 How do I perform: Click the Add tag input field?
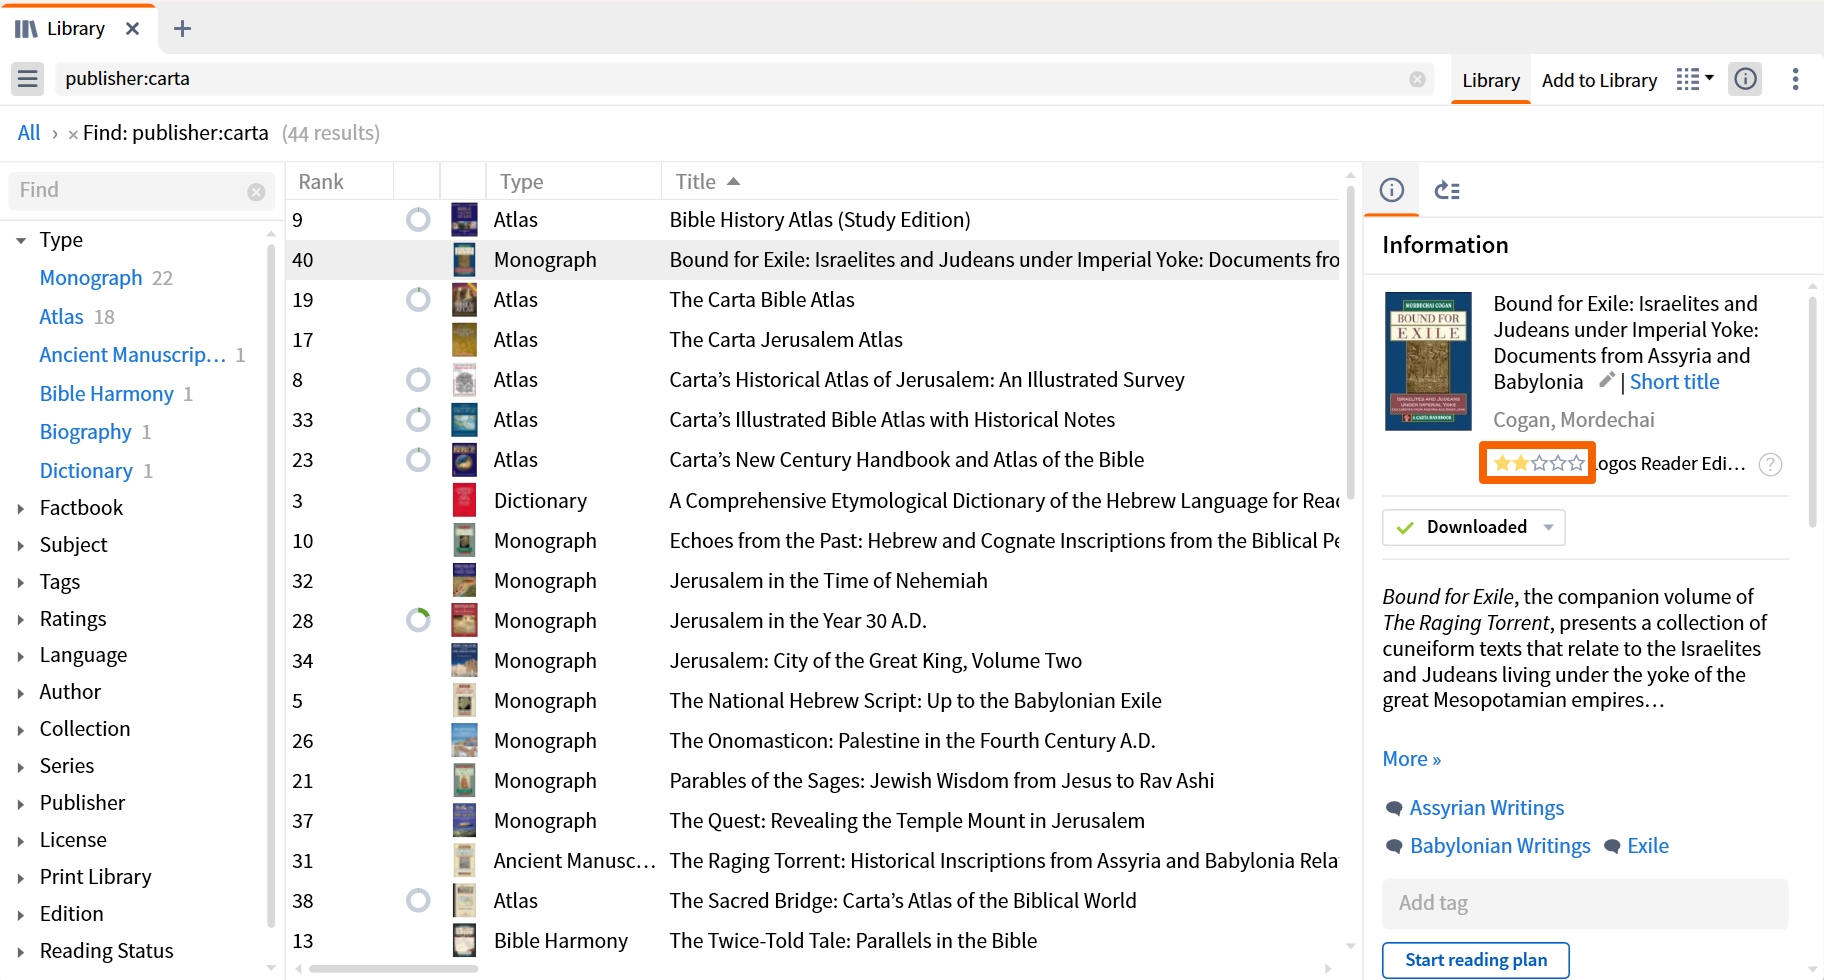click(1585, 903)
